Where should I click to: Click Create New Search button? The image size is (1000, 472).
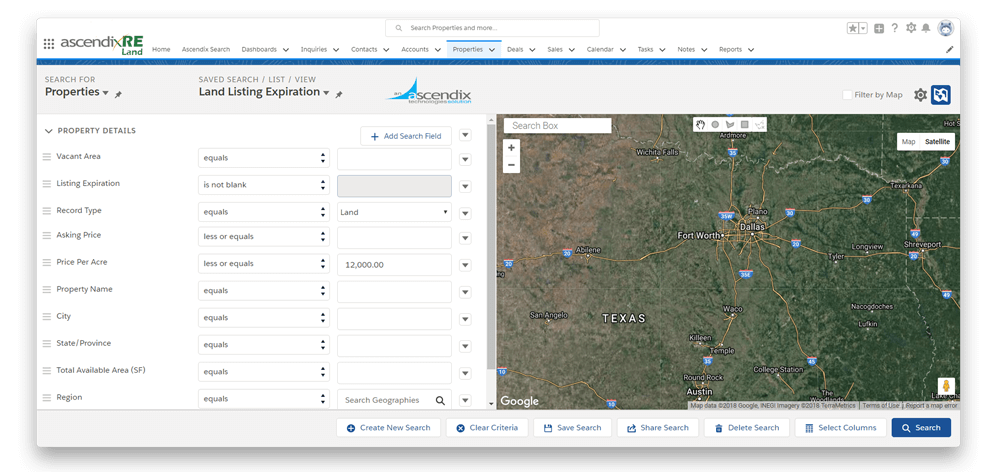(x=388, y=427)
